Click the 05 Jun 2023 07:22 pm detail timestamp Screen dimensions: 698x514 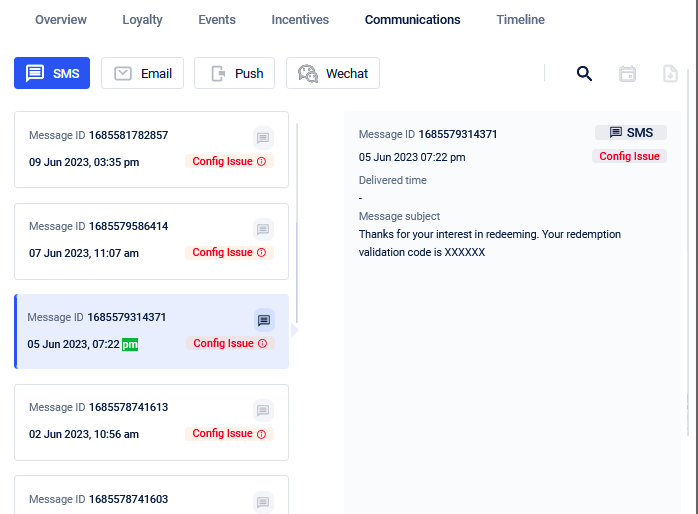click(412, 158)
